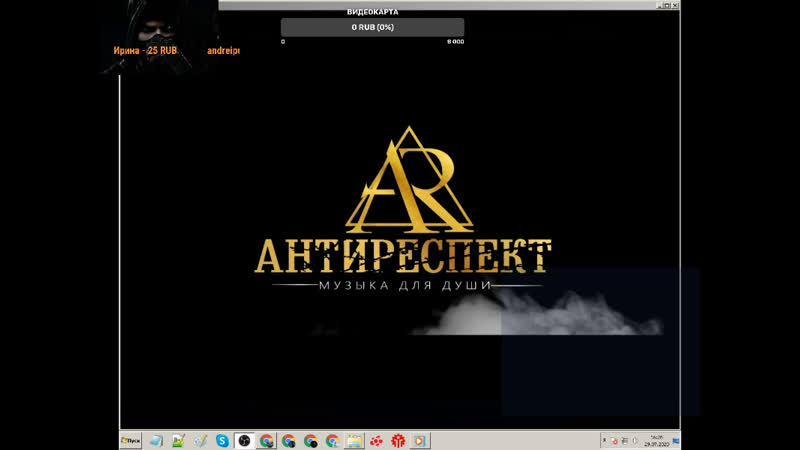Open the volume speaker tray icon
The height and width of the screenshot is (450, 800).
pos(635,441)
